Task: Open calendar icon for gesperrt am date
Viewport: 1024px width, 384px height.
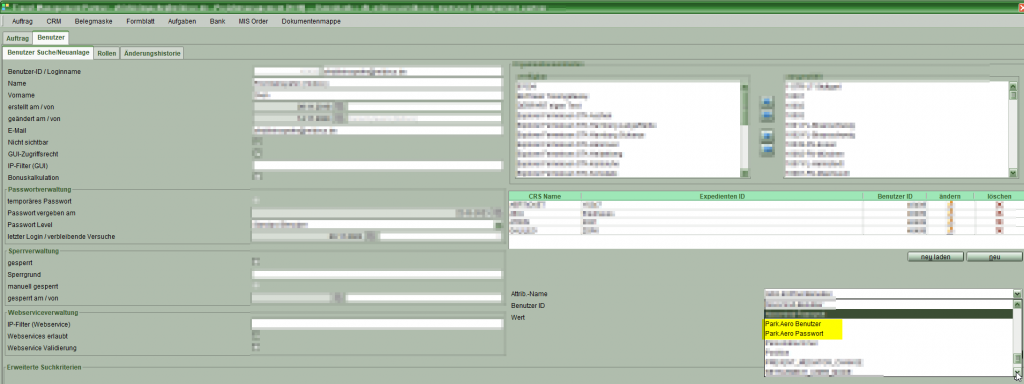Action: [339, 298]
